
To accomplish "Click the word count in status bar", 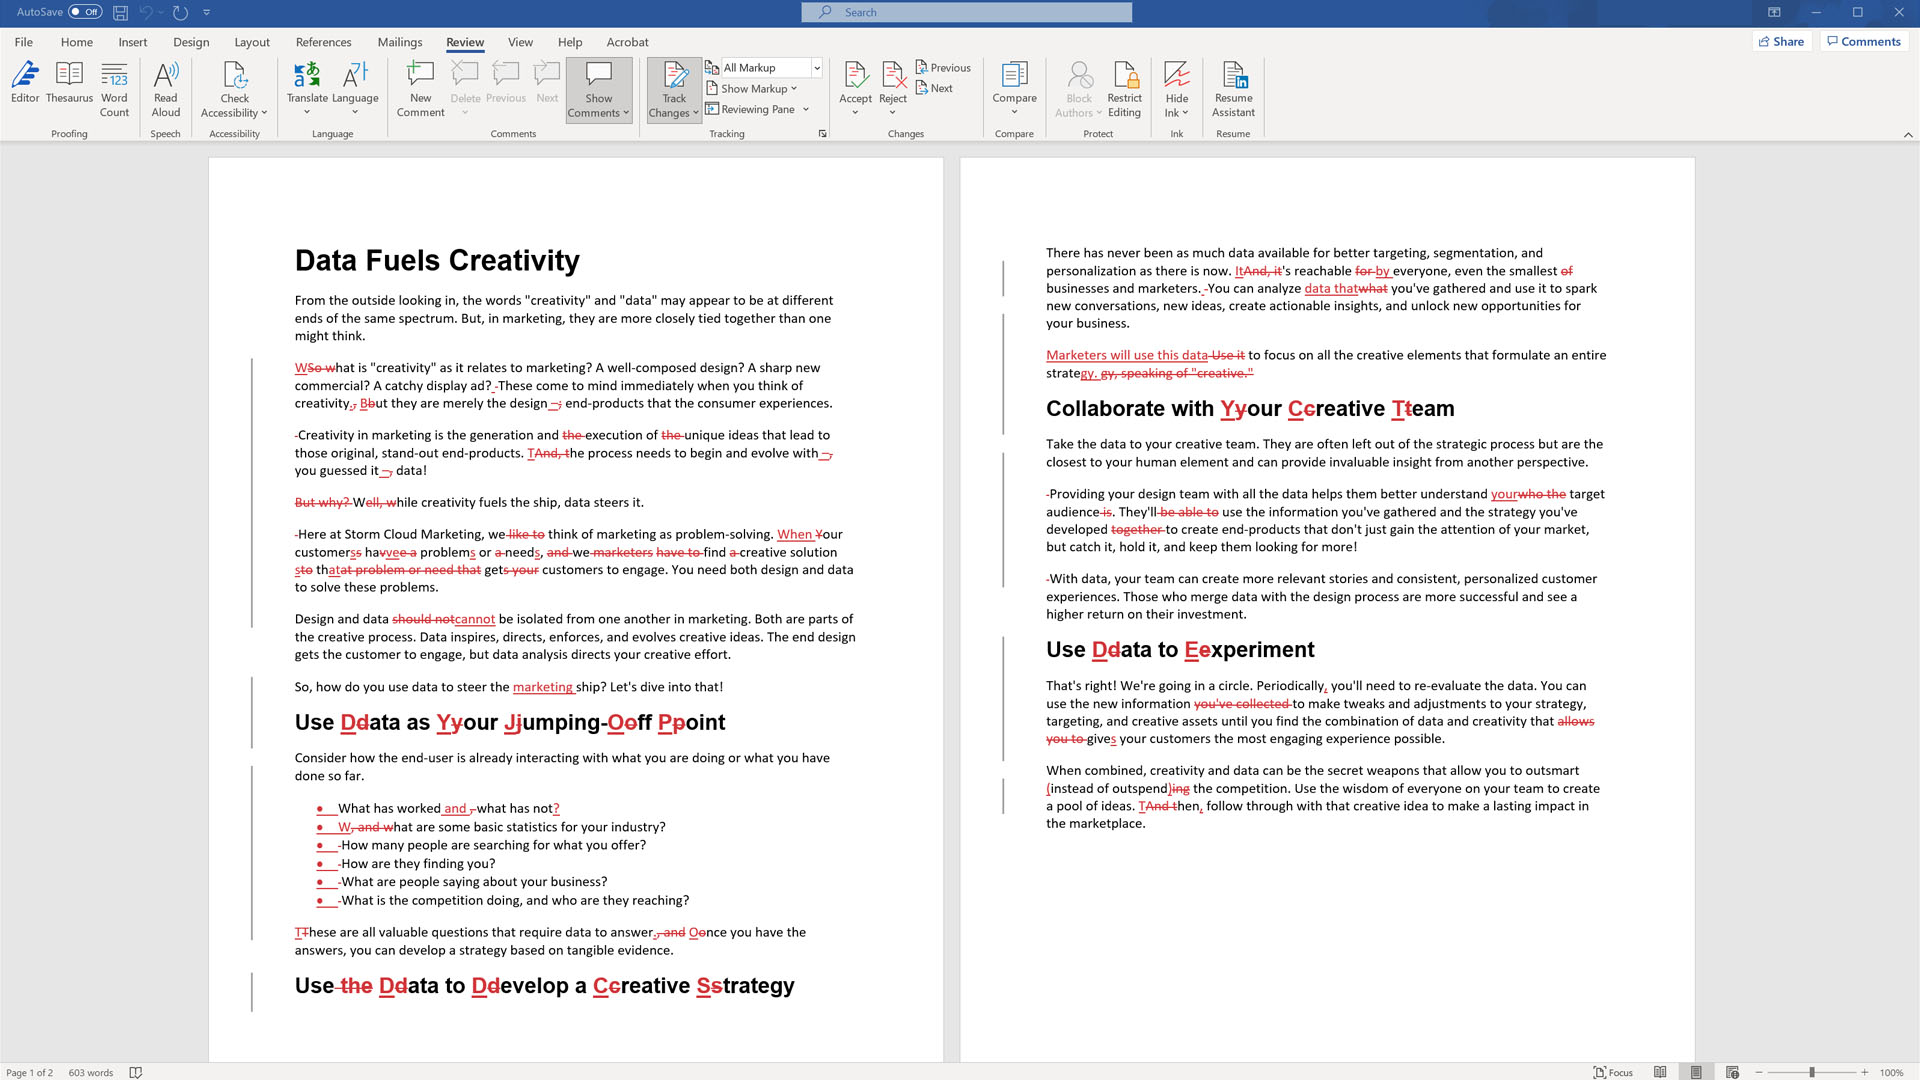I will click(x=90, y=1071).
